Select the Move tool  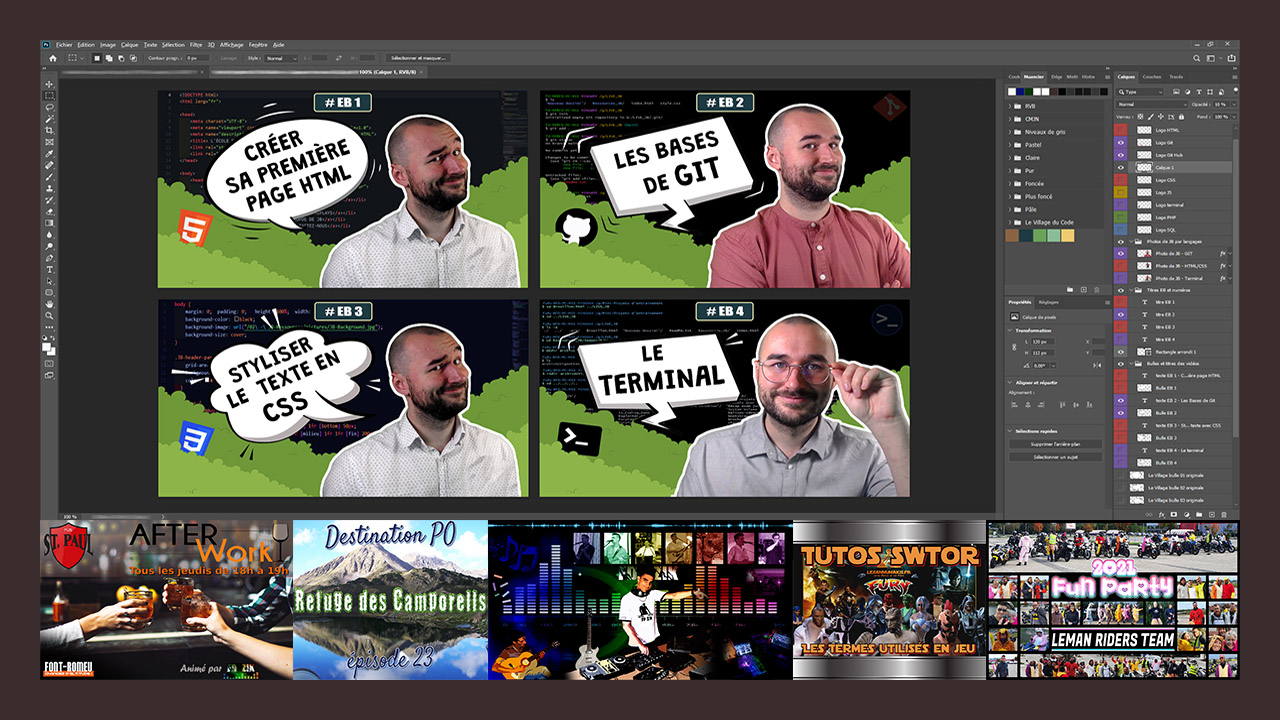(49, 84)
